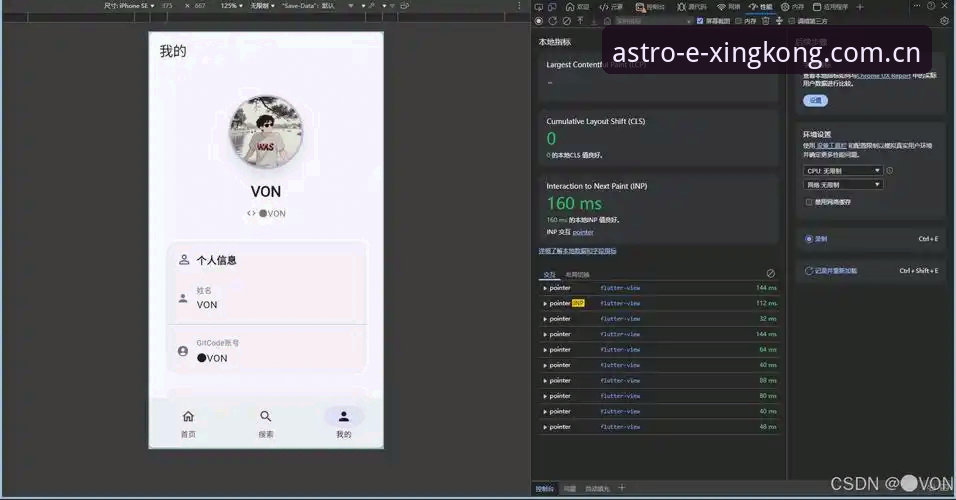Clear the performance recording
The height and width of the screenshot is (500, 956).
(x=566, y=21)
